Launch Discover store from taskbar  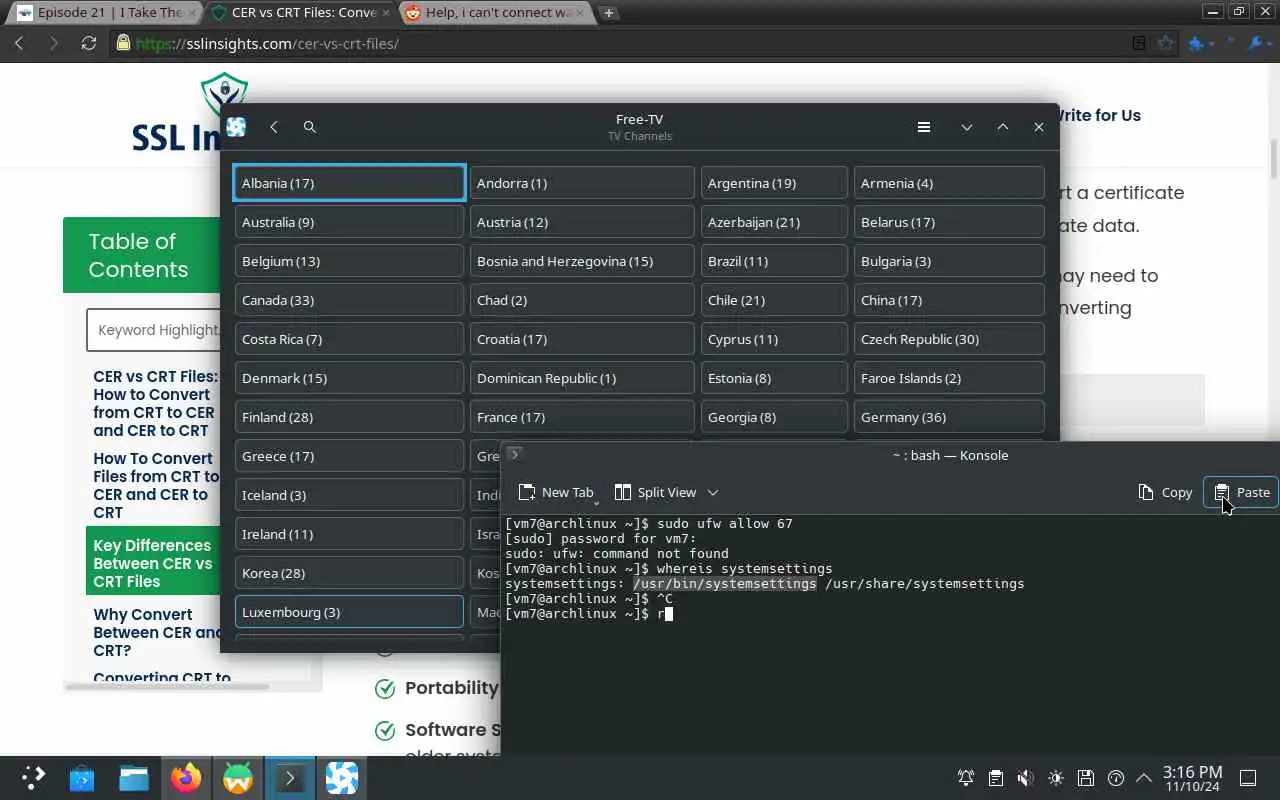[82, 777]
